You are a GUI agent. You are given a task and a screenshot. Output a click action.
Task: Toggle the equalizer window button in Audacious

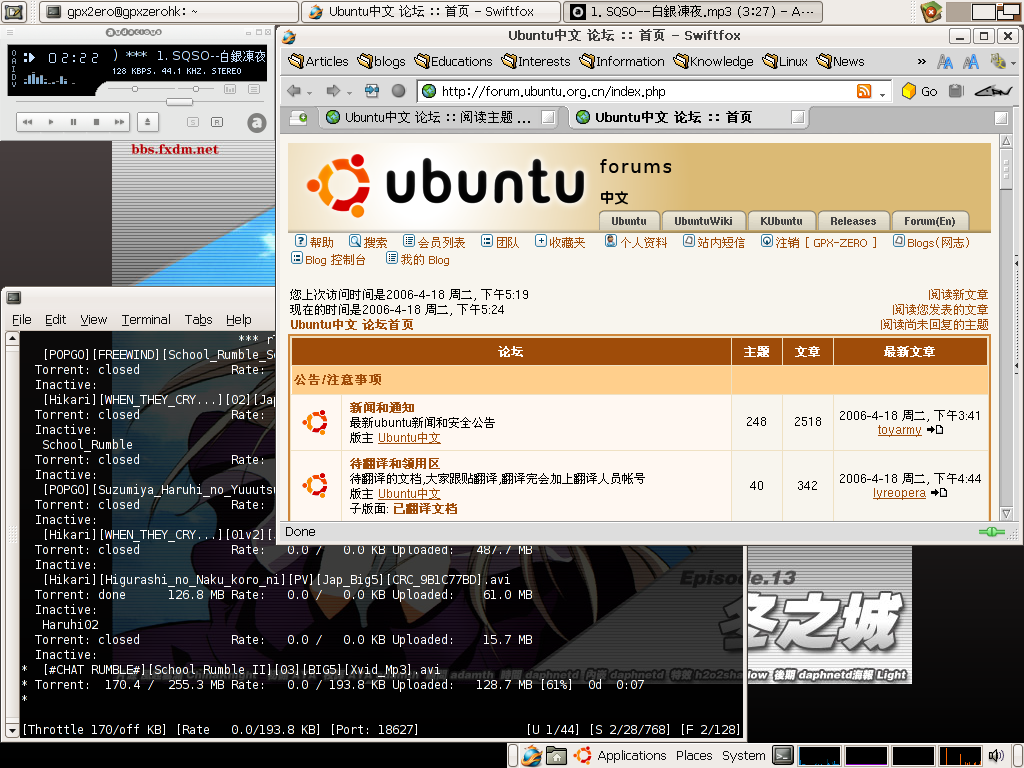click(230, 89)
